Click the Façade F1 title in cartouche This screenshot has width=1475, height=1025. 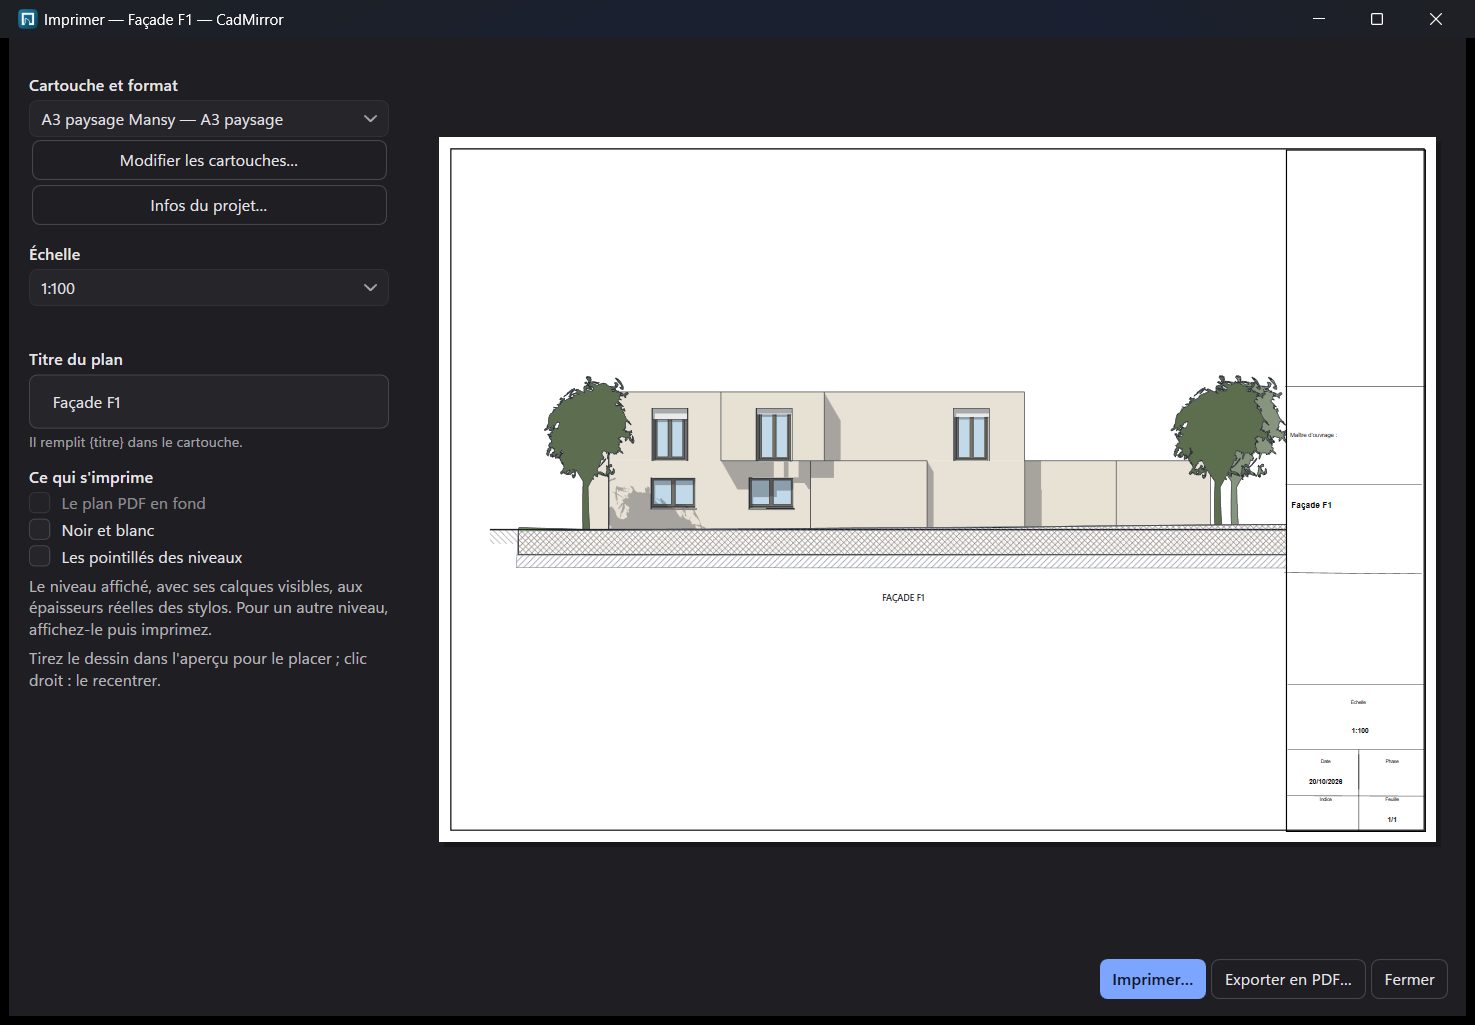click(x=1311, y=505)
